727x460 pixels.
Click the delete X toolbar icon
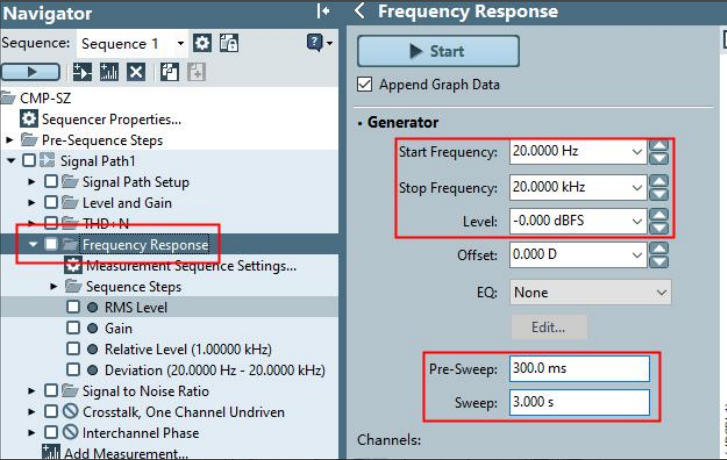point(136,72)
